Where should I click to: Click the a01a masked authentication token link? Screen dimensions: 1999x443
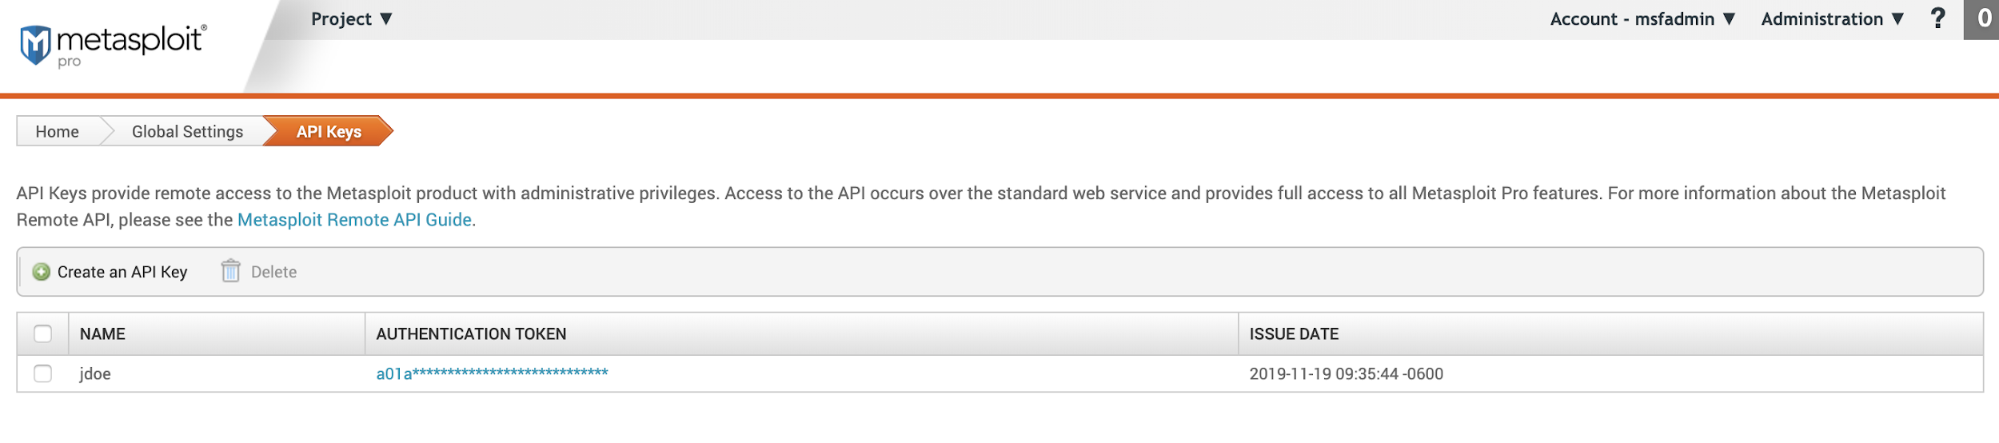pos(492,374)
